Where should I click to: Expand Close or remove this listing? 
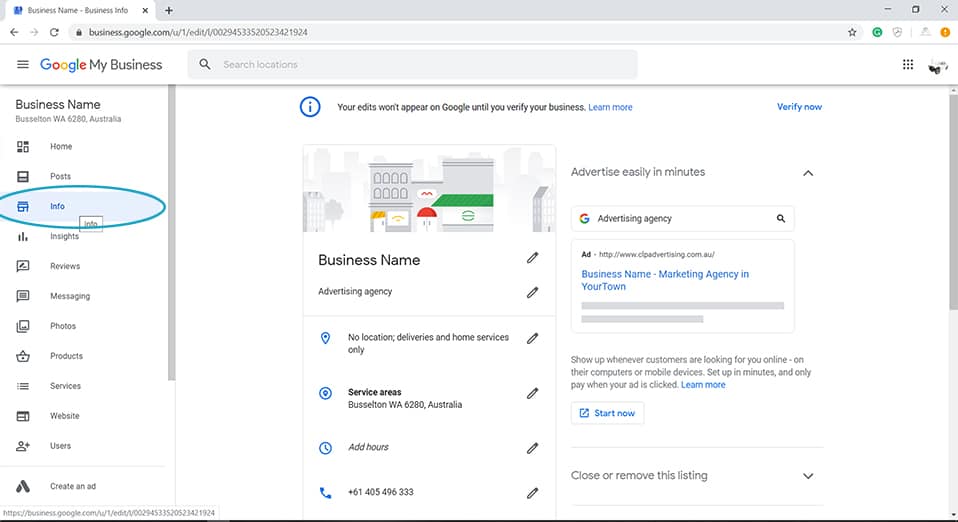(808, 476)
